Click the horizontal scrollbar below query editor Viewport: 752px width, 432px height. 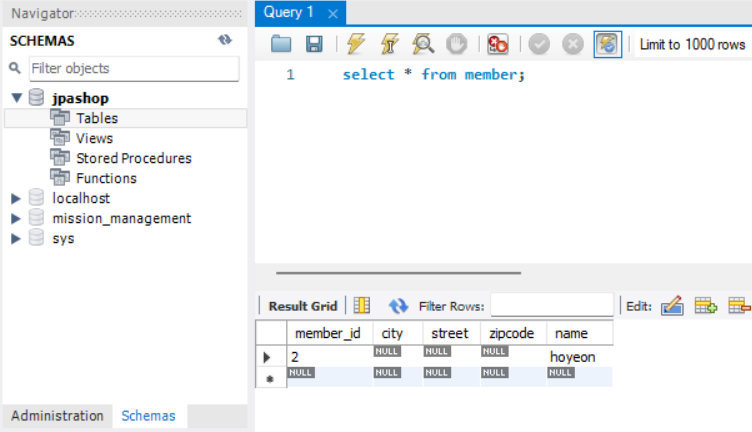[x=398, y=271]
